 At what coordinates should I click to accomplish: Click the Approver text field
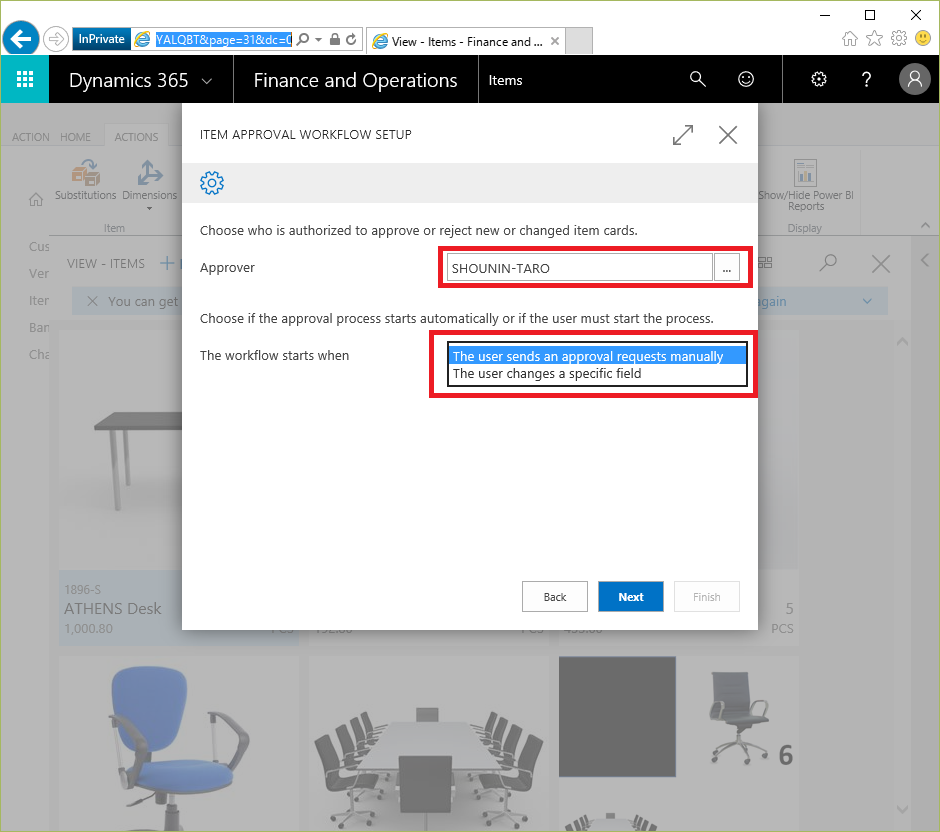(x=579, y=268)
